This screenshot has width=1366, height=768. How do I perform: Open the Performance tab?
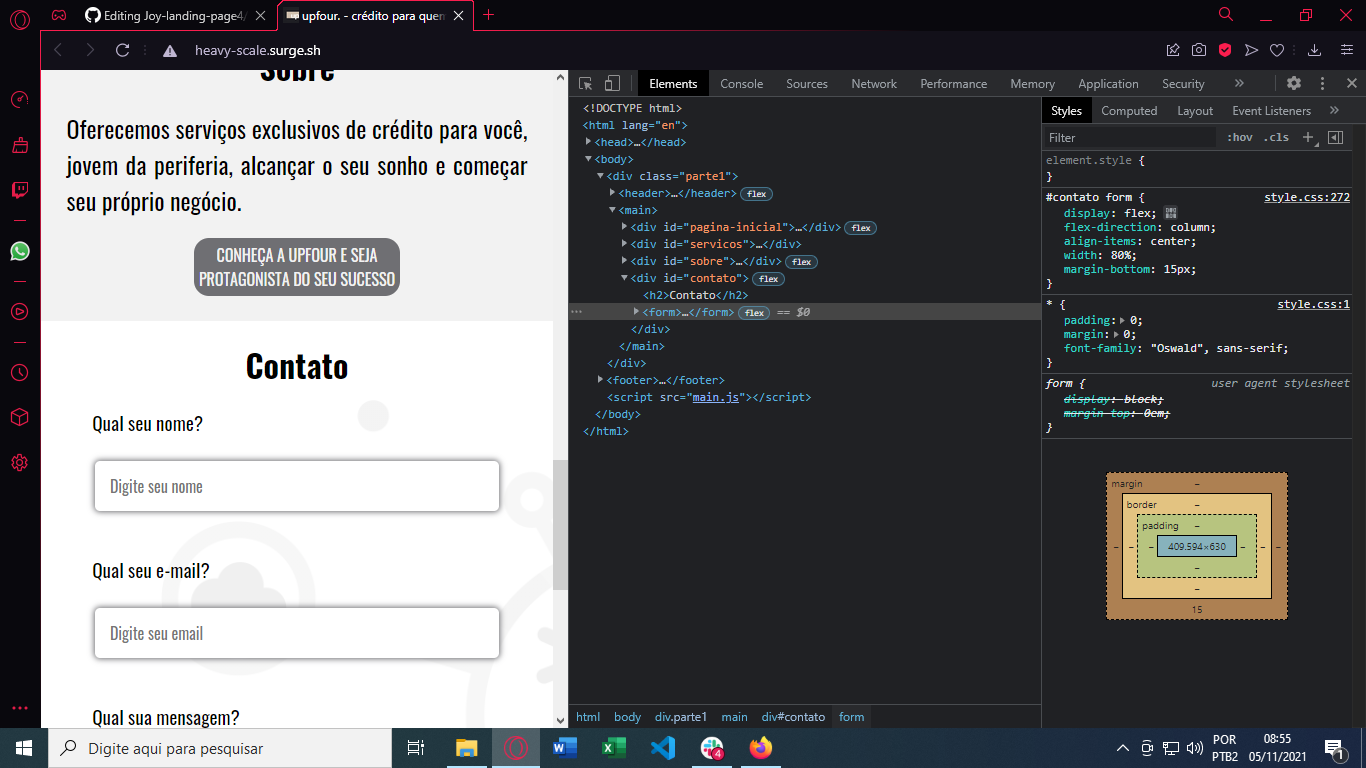[x=954, y=84]
